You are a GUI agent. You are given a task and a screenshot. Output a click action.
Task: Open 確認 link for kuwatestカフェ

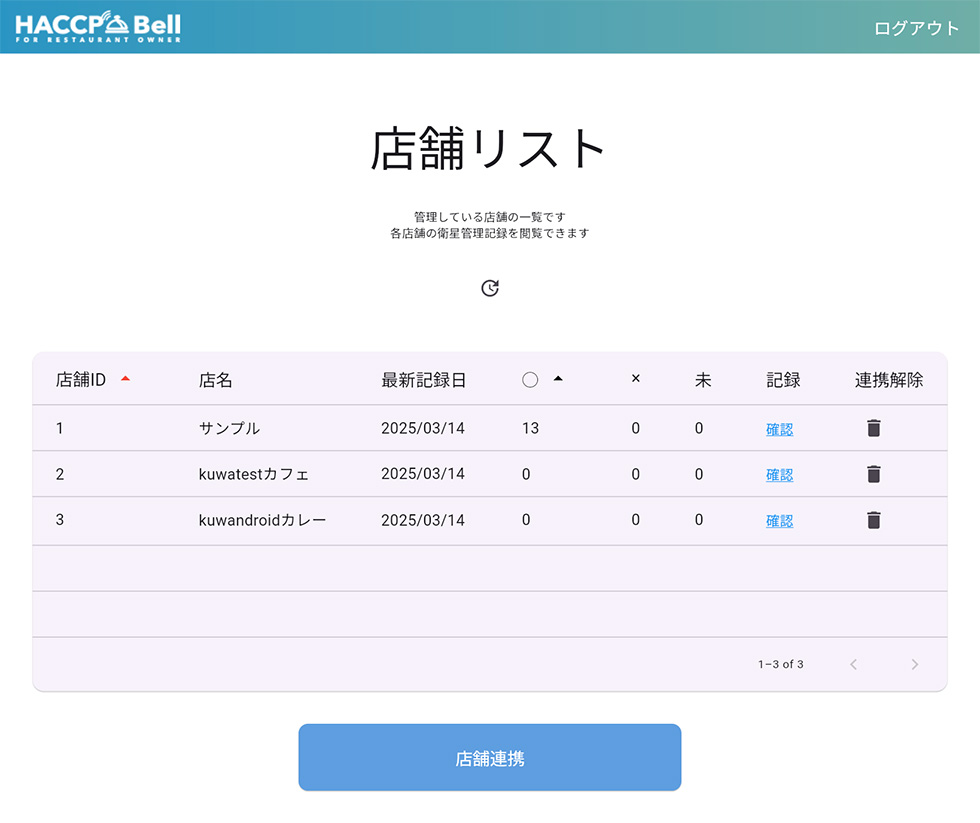[779, 475]
